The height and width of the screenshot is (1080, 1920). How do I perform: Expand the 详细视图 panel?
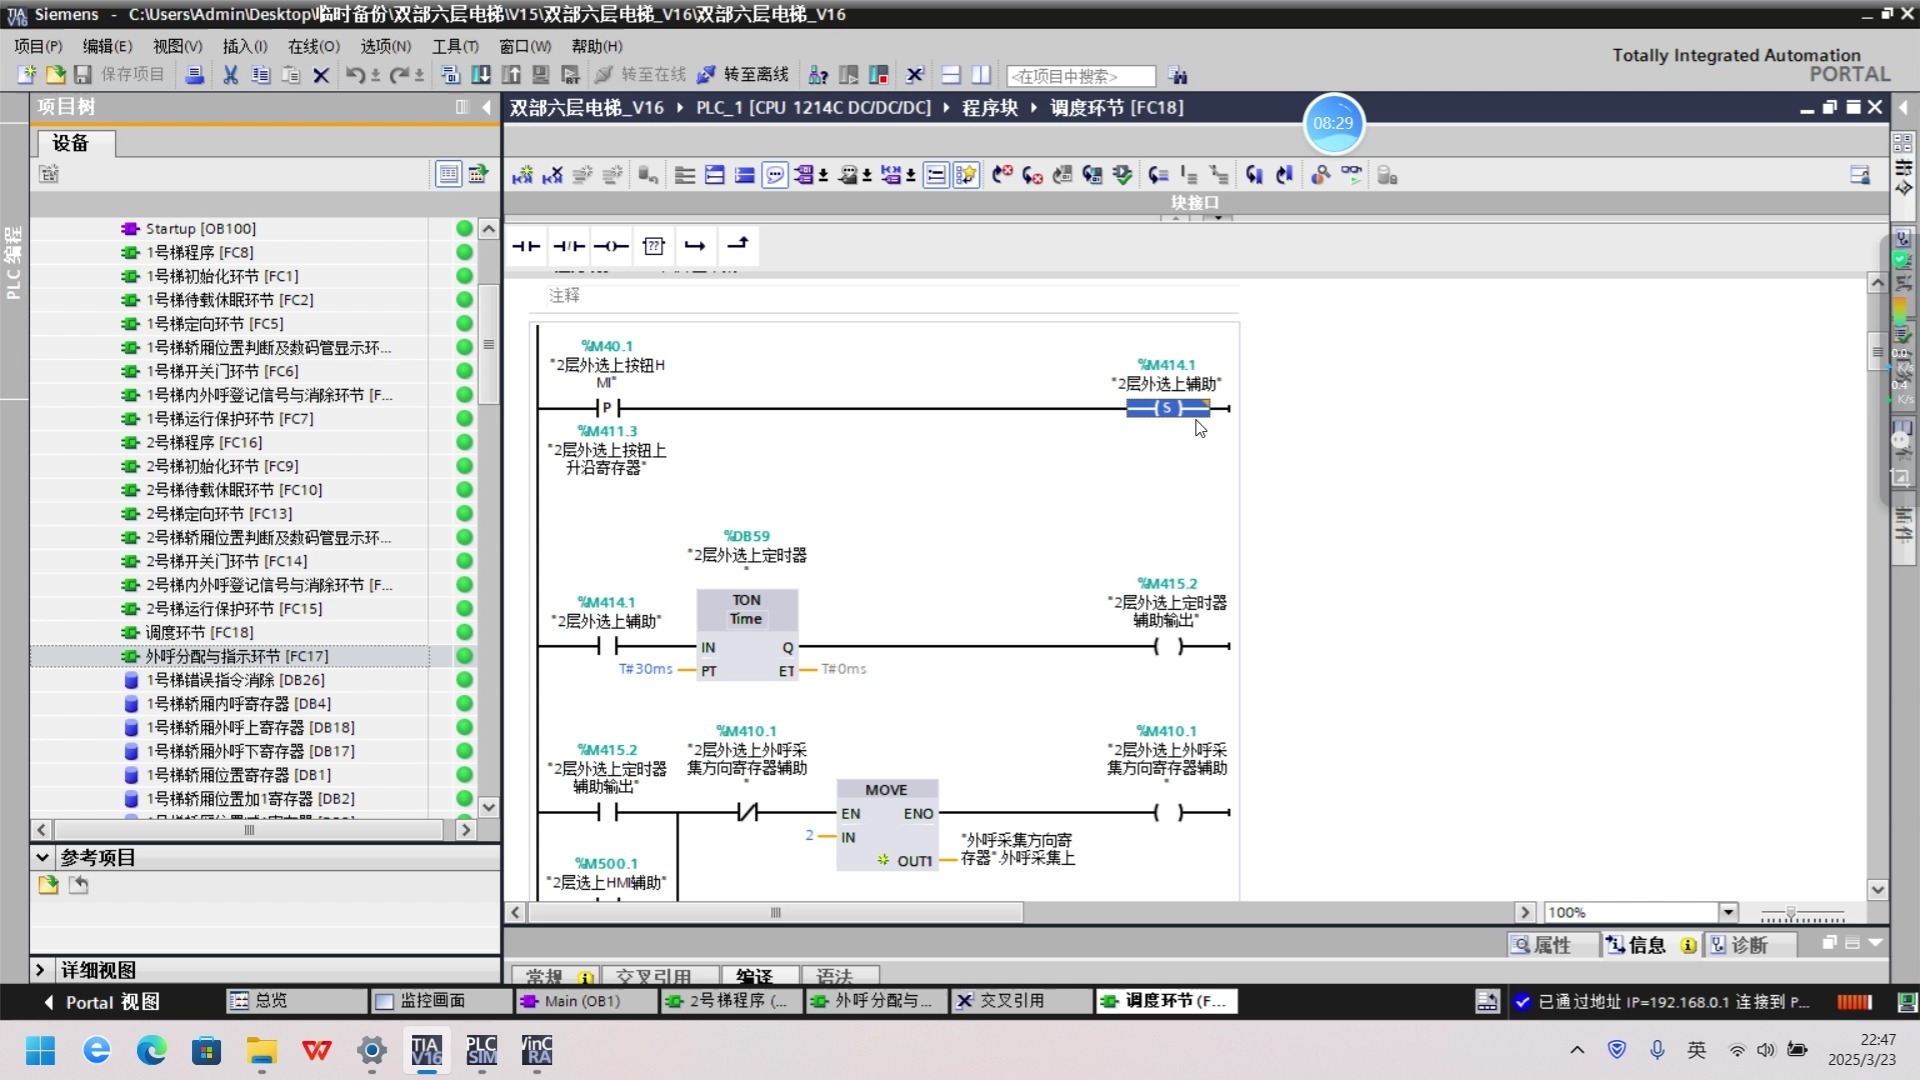[x=40, y=969]
